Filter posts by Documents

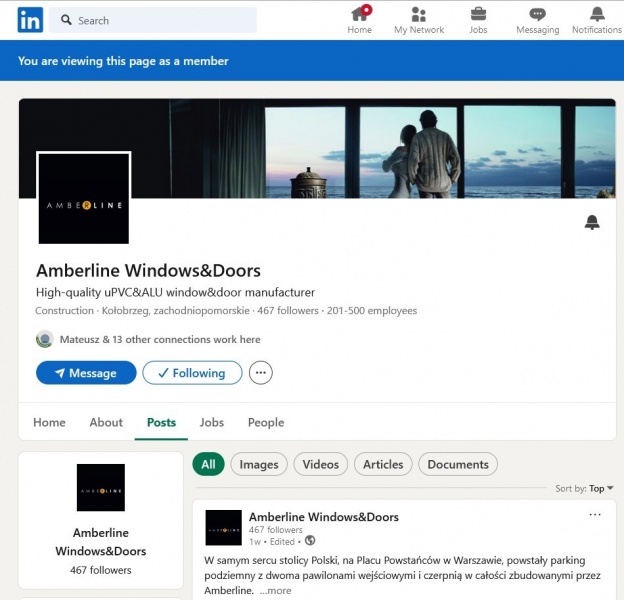[x=458, y=464]
